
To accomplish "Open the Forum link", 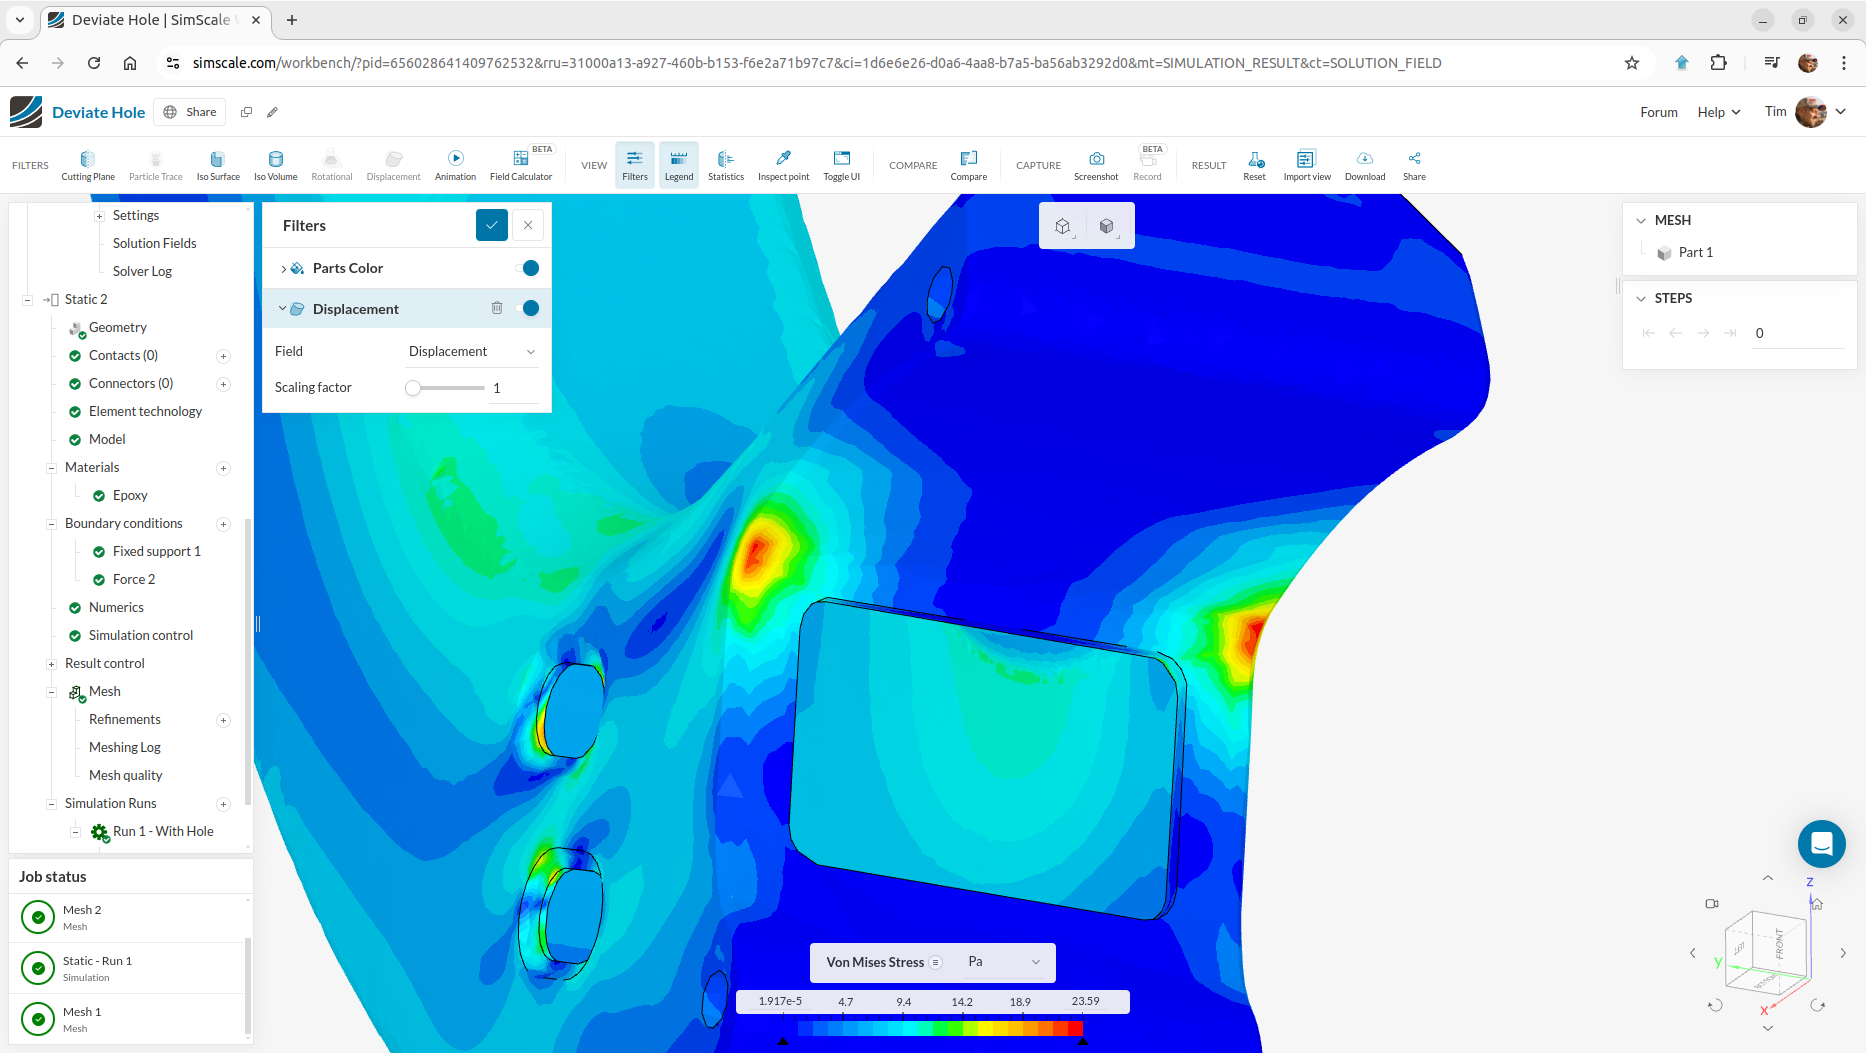I will (1659, 112).
